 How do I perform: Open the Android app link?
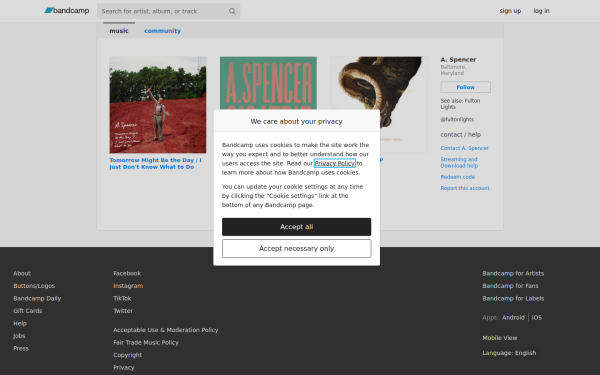(513, 318)
